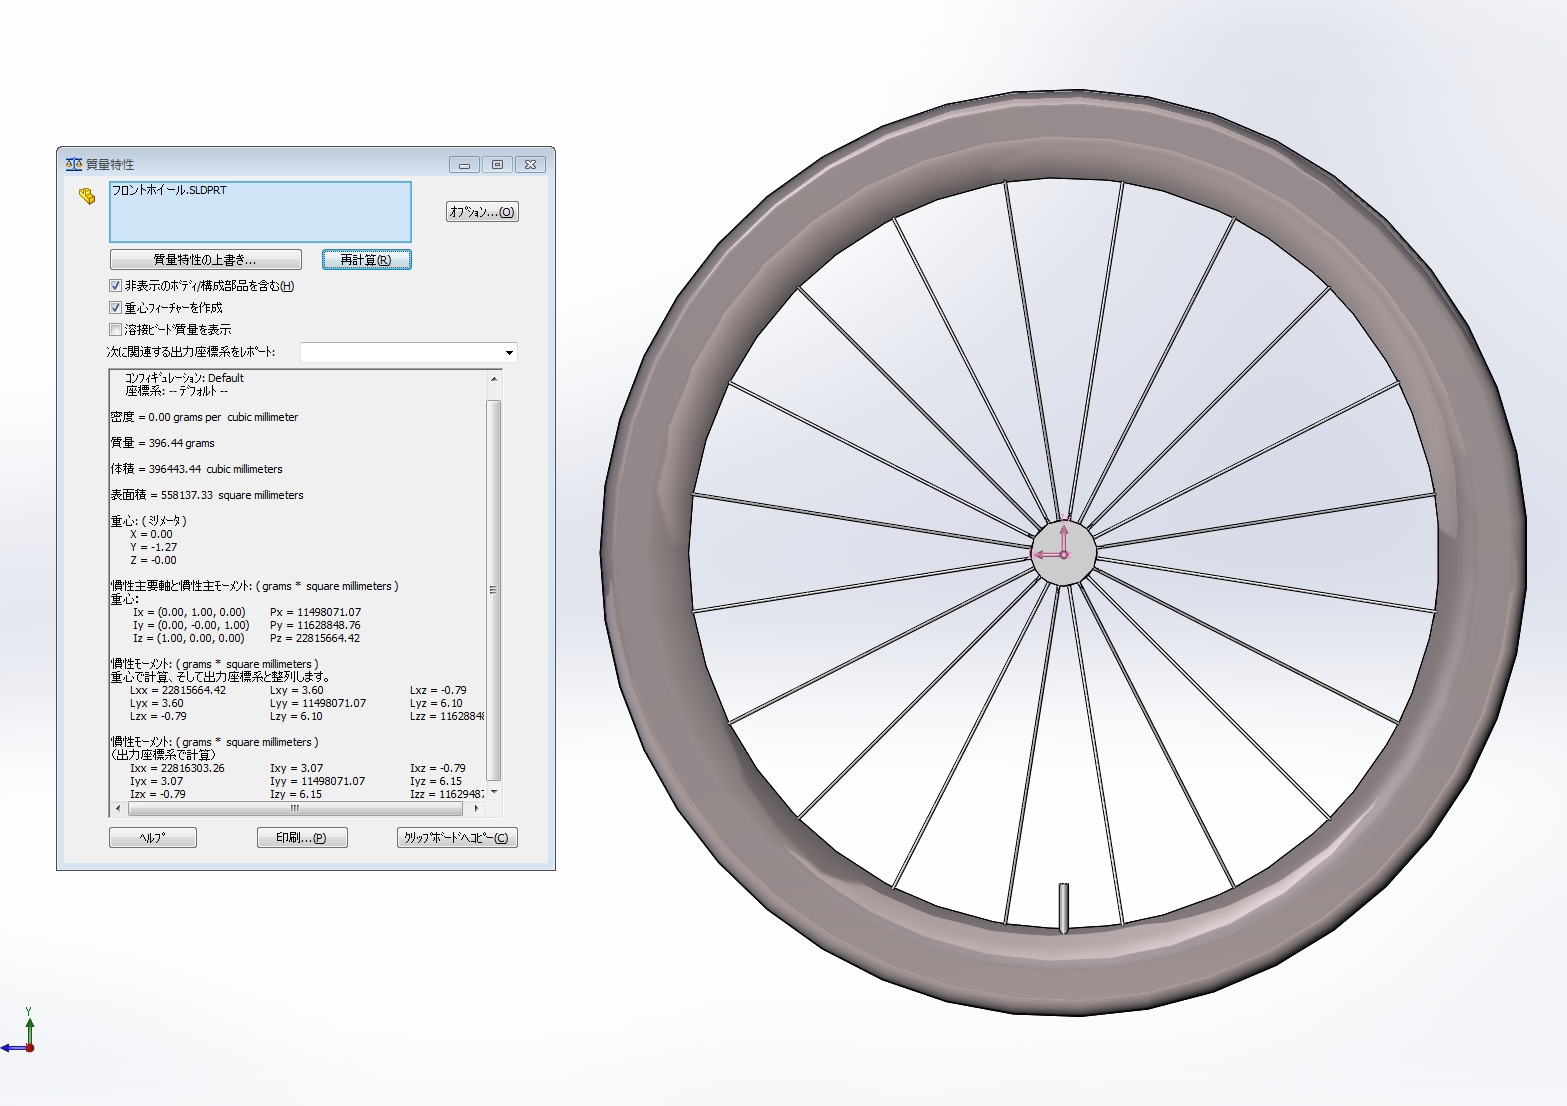Click the results scroll down arrow
The height and width of the screenshot is (1106, 1567).
pos(494,792)
